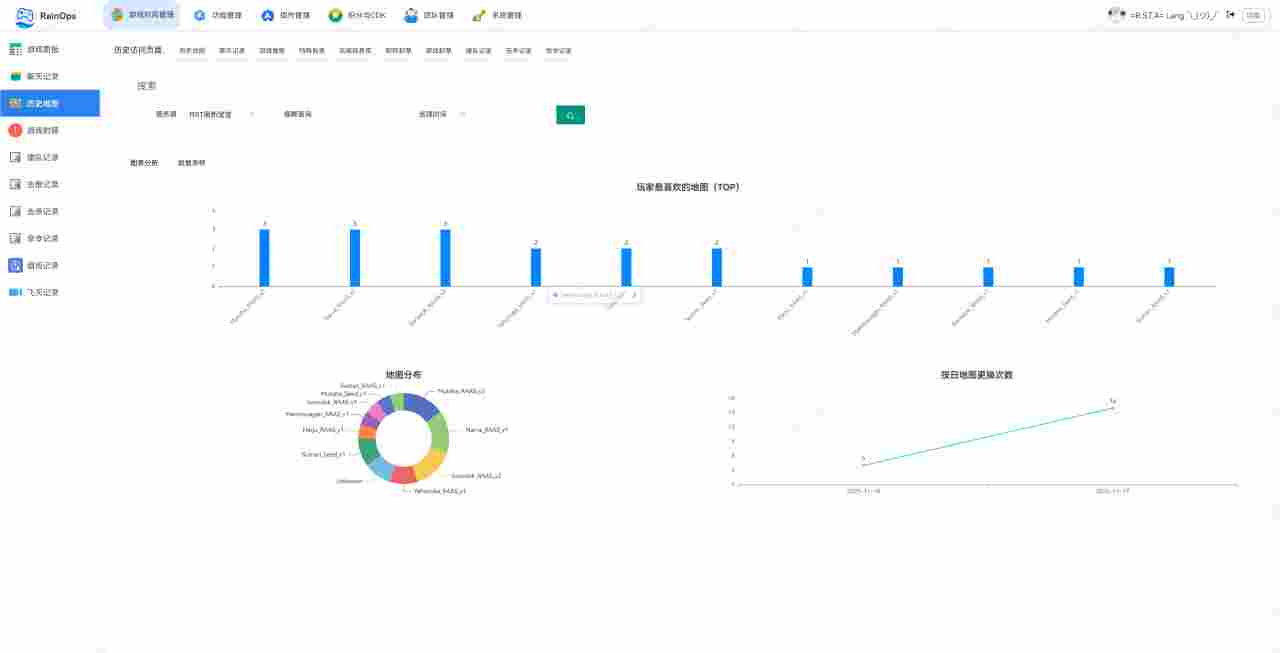Click the outlined button at top right
Viewport: 1280px width, 653px height.
(x=1253, y=15)
